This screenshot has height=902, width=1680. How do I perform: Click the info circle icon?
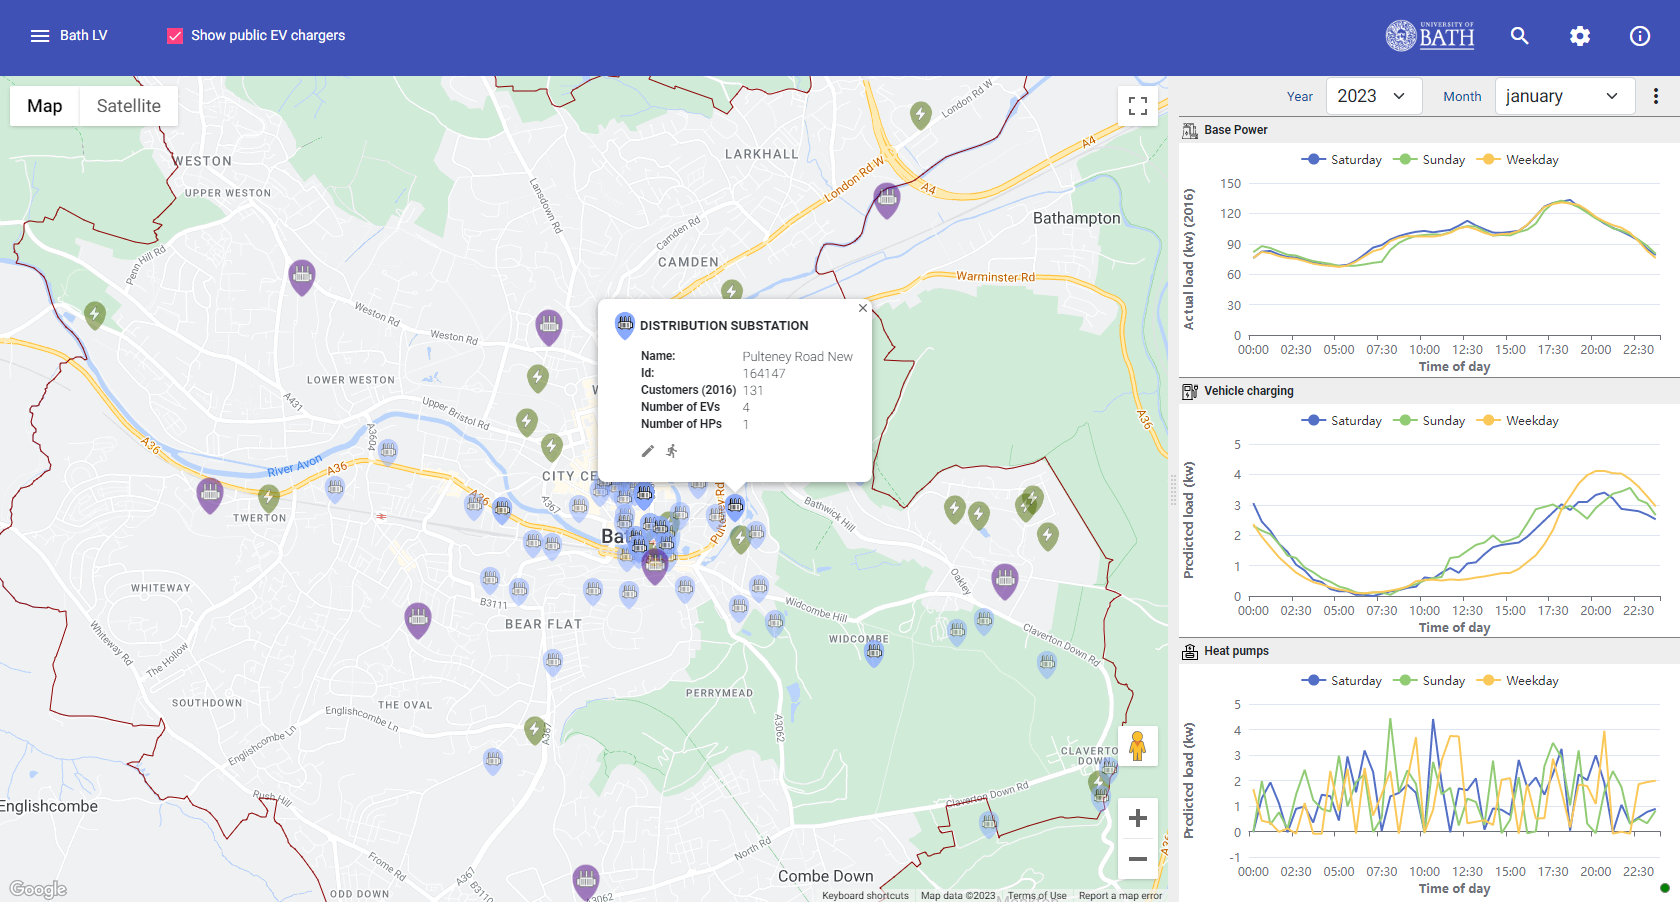[1639, 36]
